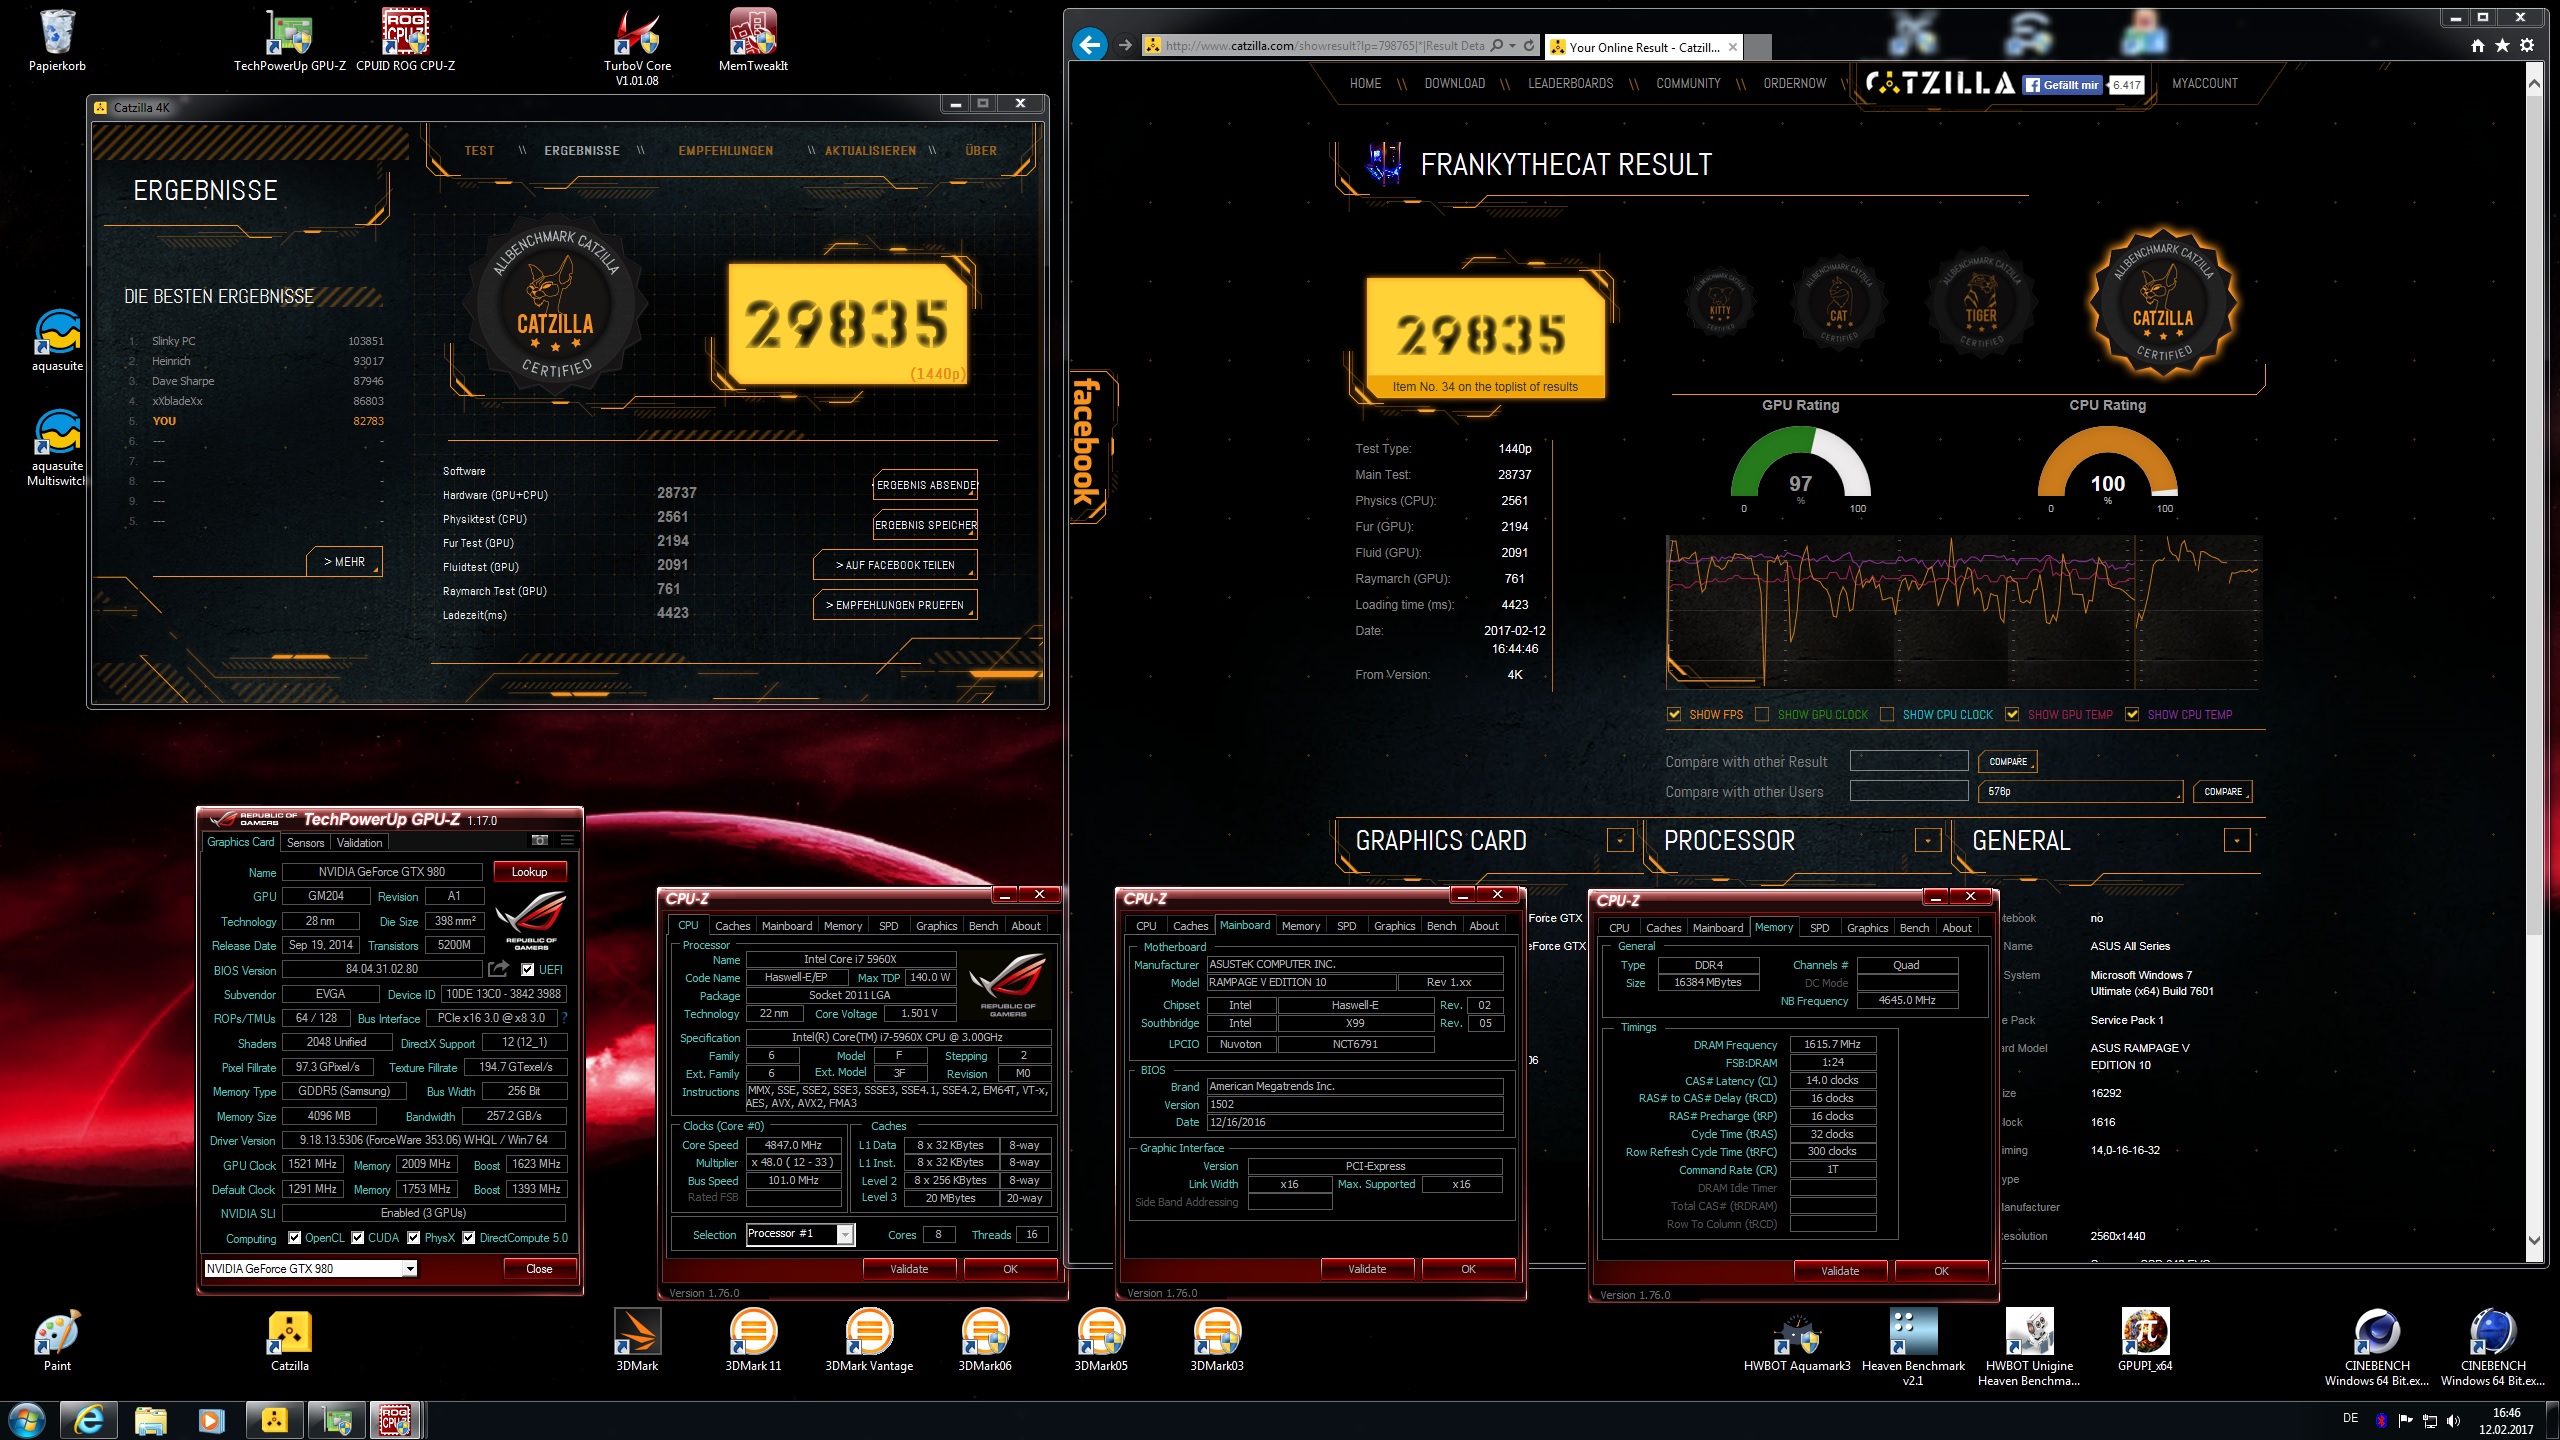
Task: Open the TEST tab in Catzilla 4K
Action: pyautogui.click(x=479, y=151)
